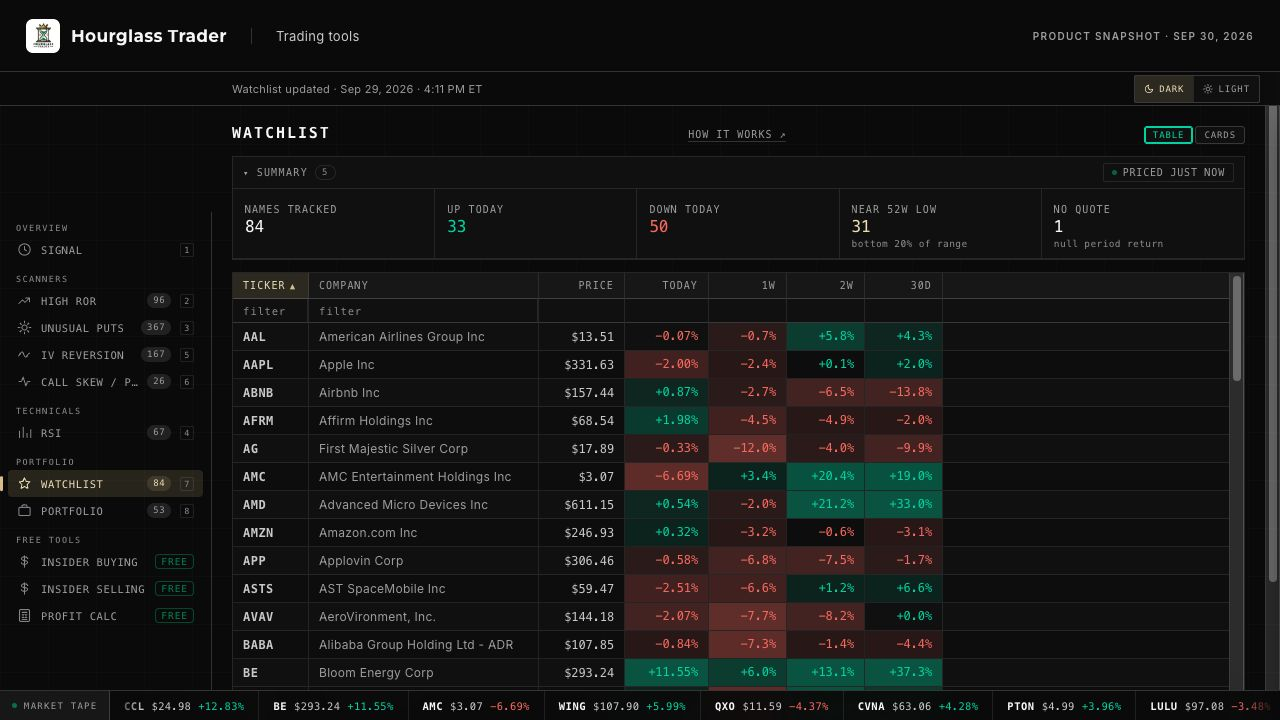Select the Table view toggle

click(1168, 135)
